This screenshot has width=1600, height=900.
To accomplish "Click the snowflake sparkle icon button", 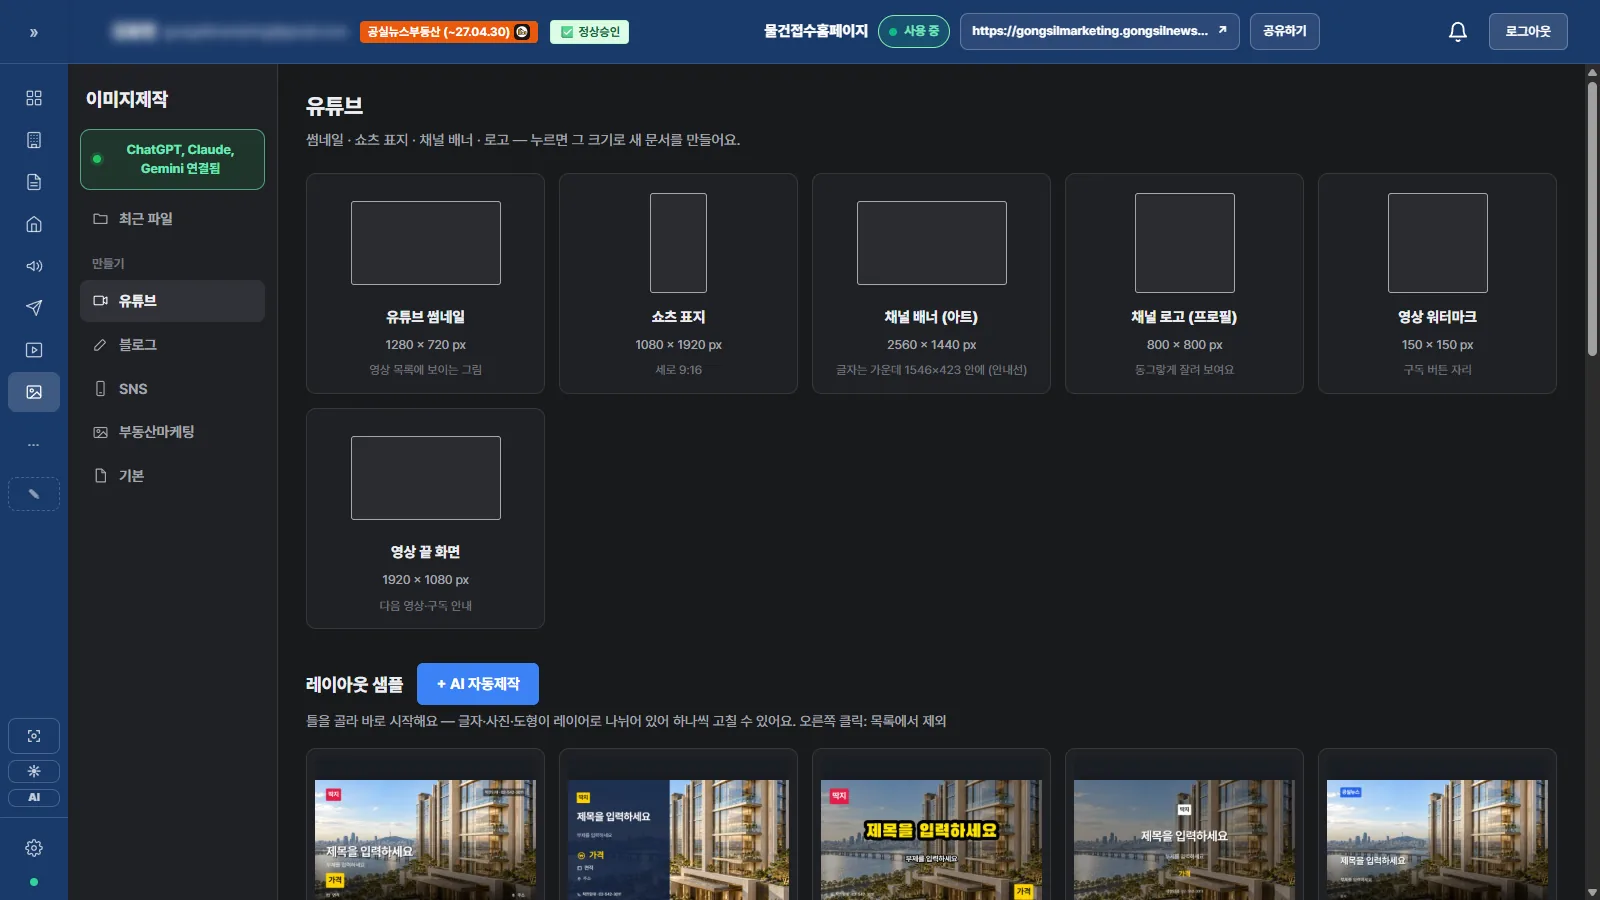I will click(34, 771).
